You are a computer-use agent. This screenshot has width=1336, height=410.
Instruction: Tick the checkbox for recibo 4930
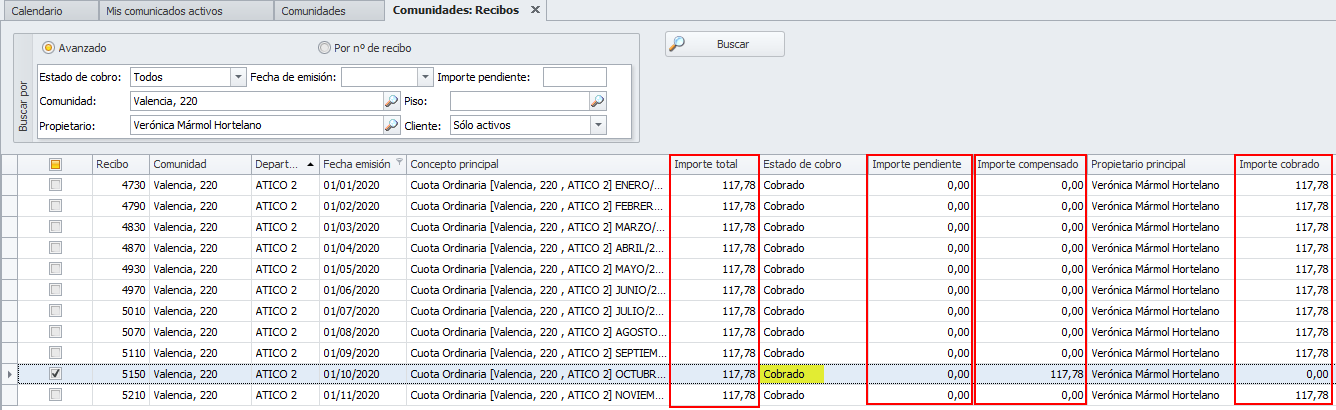tap(56, 269)
